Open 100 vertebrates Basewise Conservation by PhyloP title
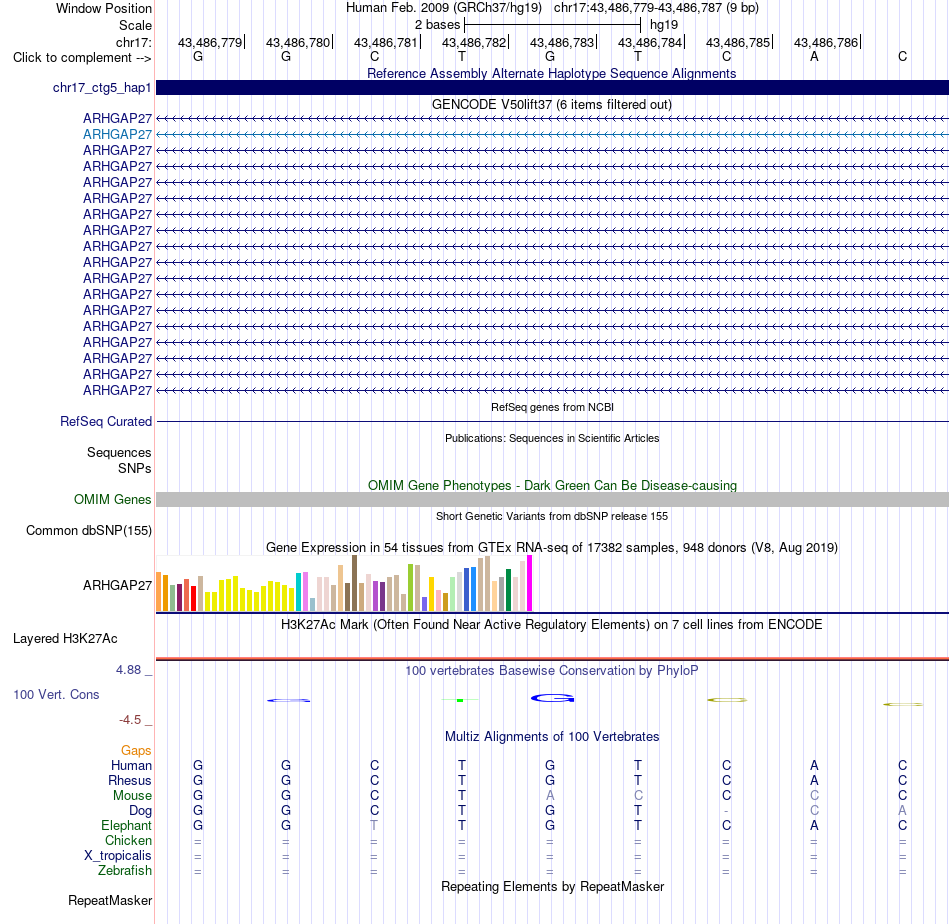 point(552,670)
